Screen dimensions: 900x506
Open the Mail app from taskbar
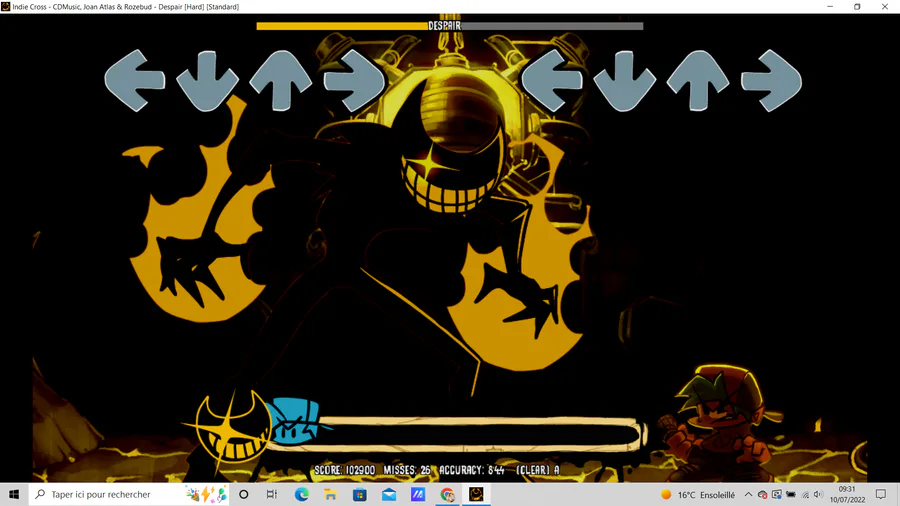tap(389, 494)
